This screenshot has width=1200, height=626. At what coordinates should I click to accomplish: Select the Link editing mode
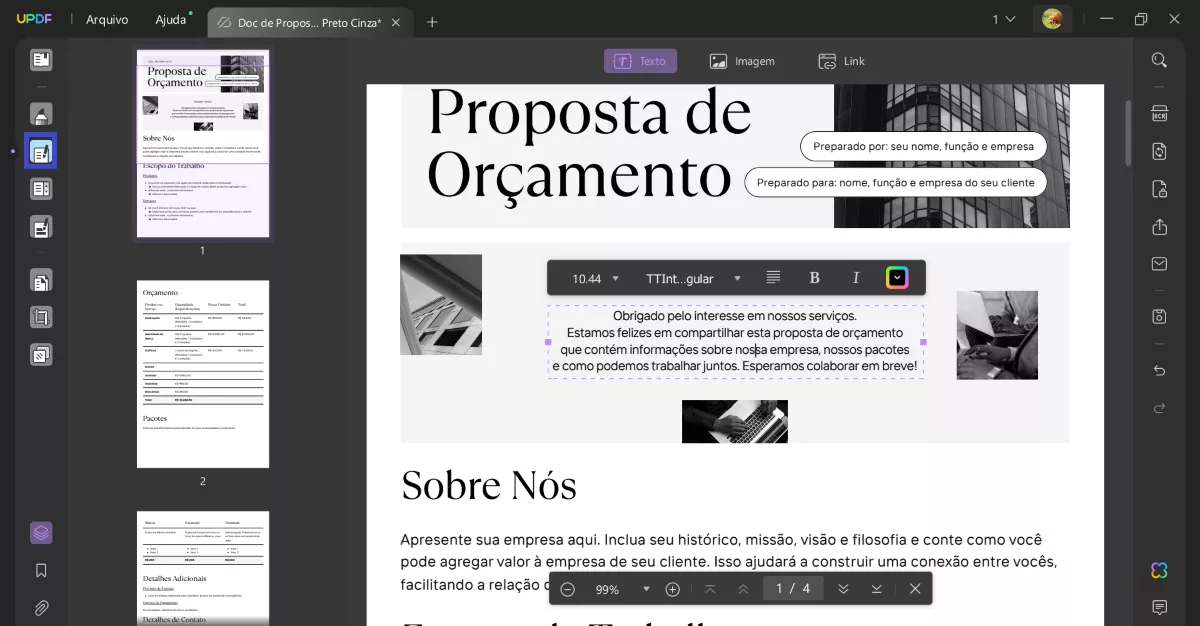841,60
